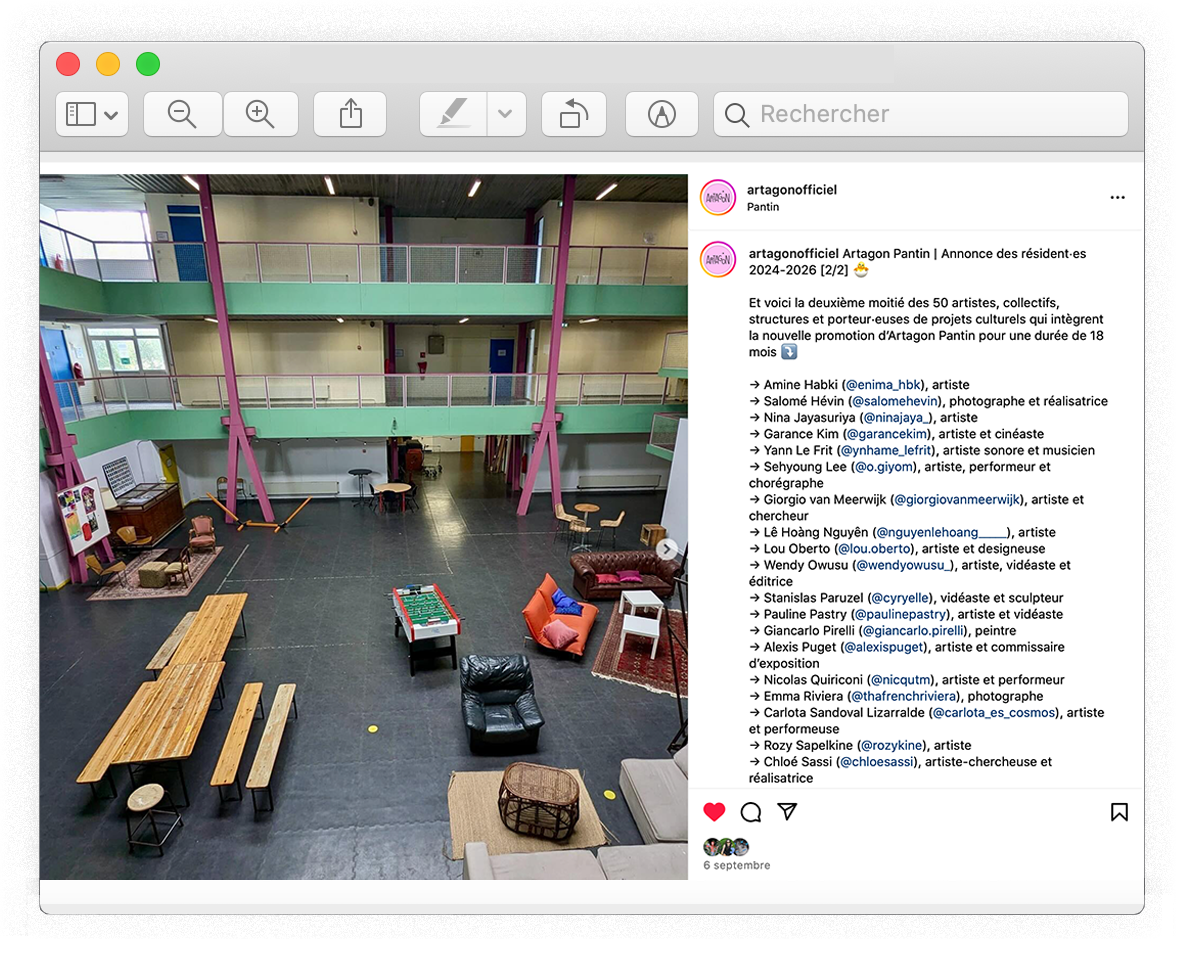This screenshot has width=1196, height=957.
Task: Open the @wendyowusu_ mention
Action: pyautogui.click(x=905, y=565)
